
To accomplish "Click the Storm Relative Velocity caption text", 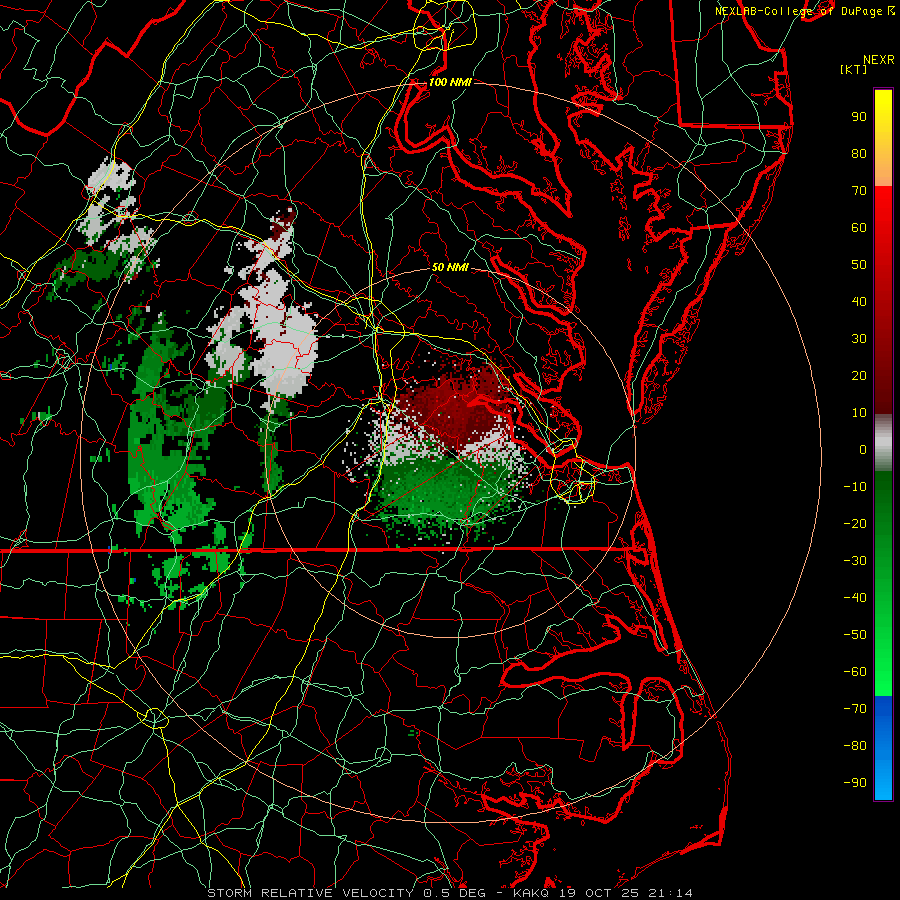I will (449, 893).
